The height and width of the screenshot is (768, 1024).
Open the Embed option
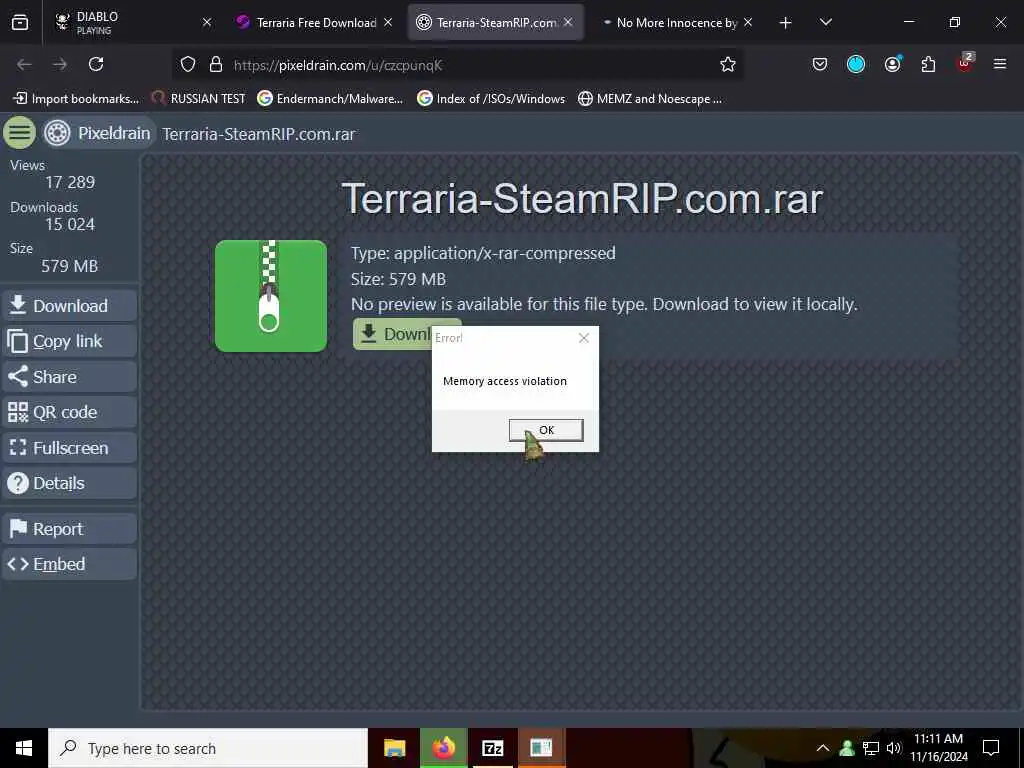tap(69, 564)
